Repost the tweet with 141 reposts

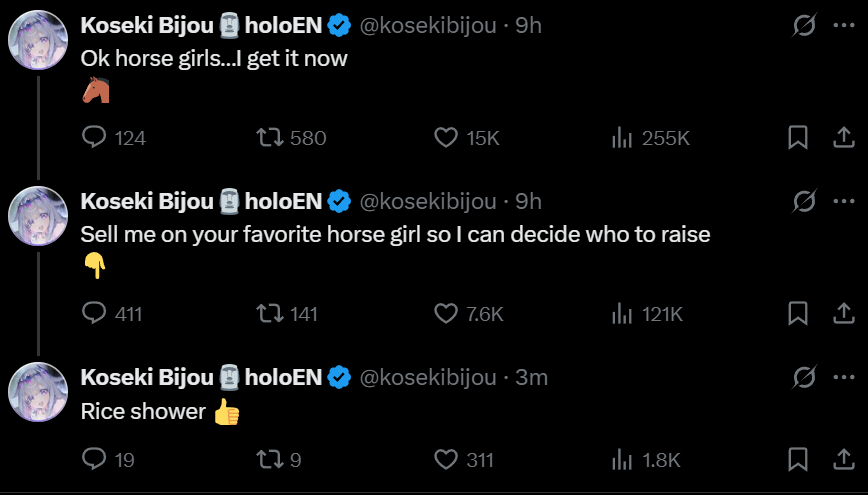tap(269, 314)
